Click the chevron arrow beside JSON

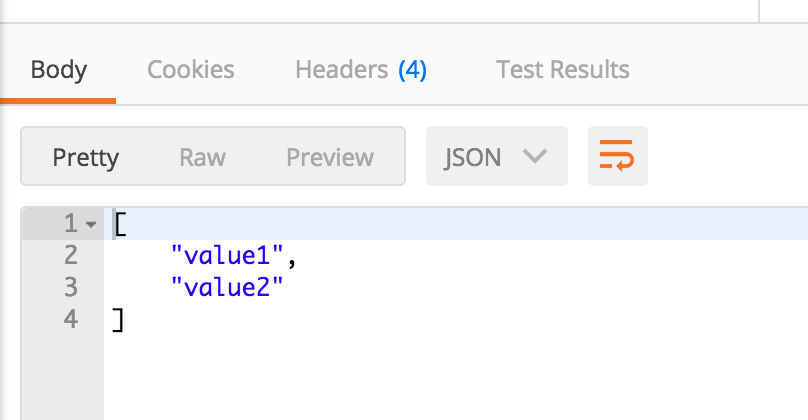534,156
